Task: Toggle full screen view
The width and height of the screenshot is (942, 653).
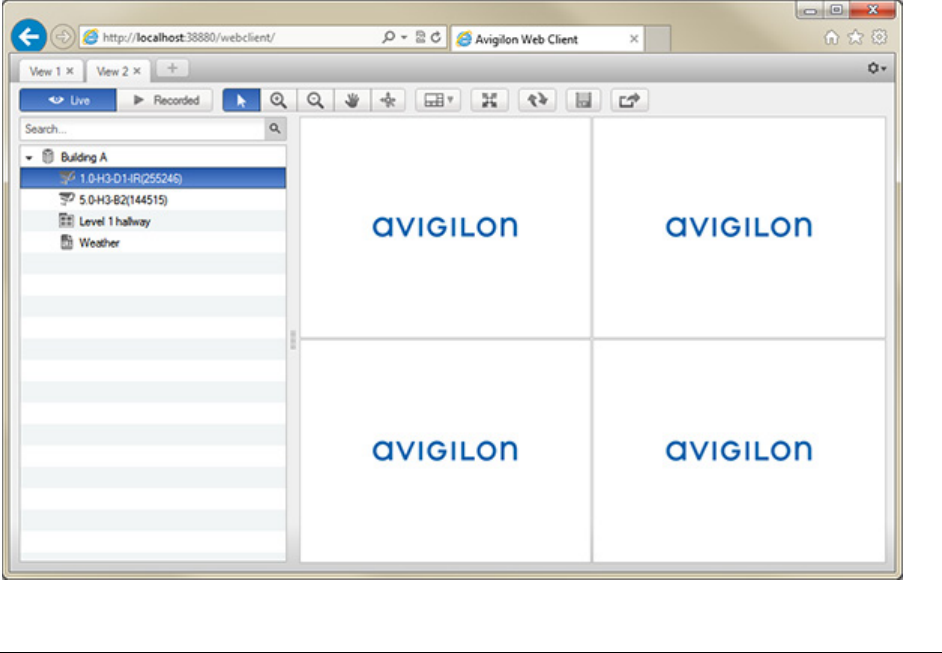Action: coord(490,100)
